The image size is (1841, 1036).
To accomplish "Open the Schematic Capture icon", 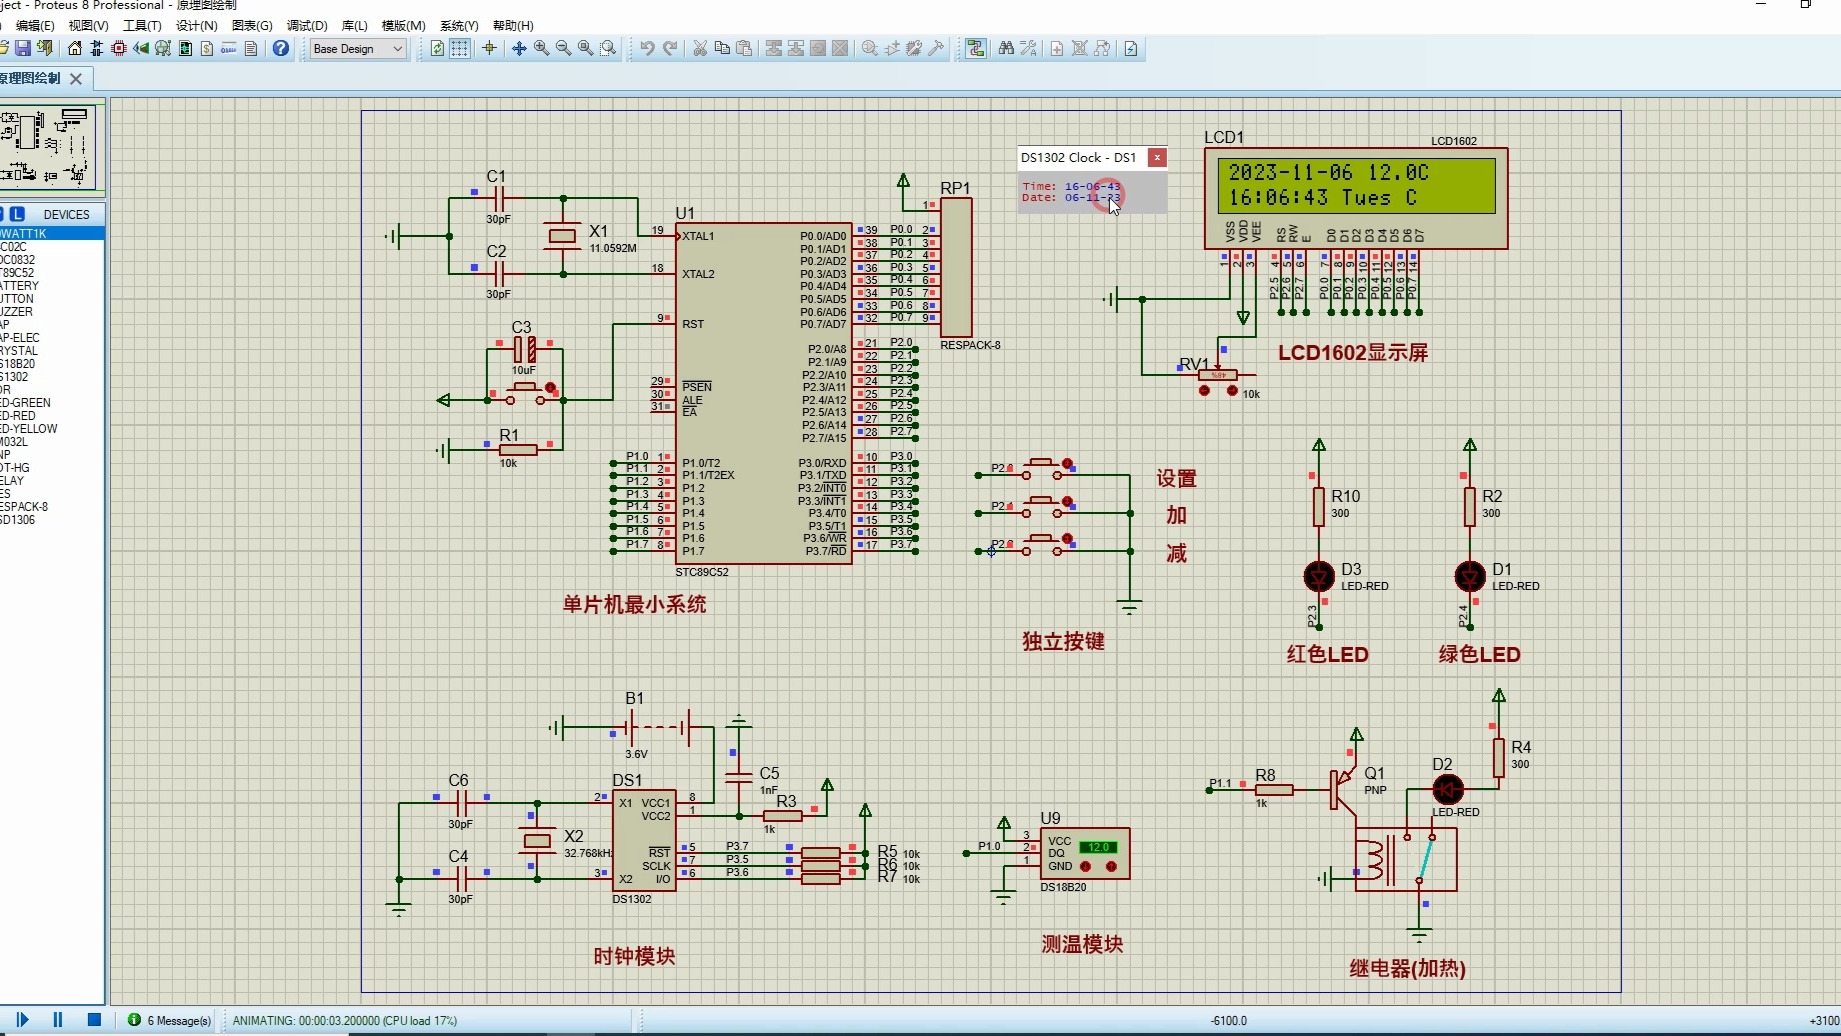I will 97,48.
